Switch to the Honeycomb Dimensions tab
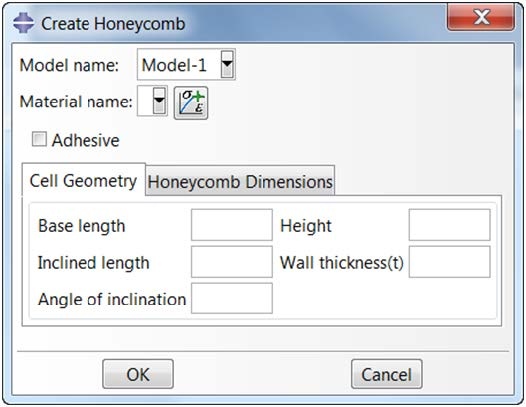Viewport: 526px width, 407px height. 240,181
